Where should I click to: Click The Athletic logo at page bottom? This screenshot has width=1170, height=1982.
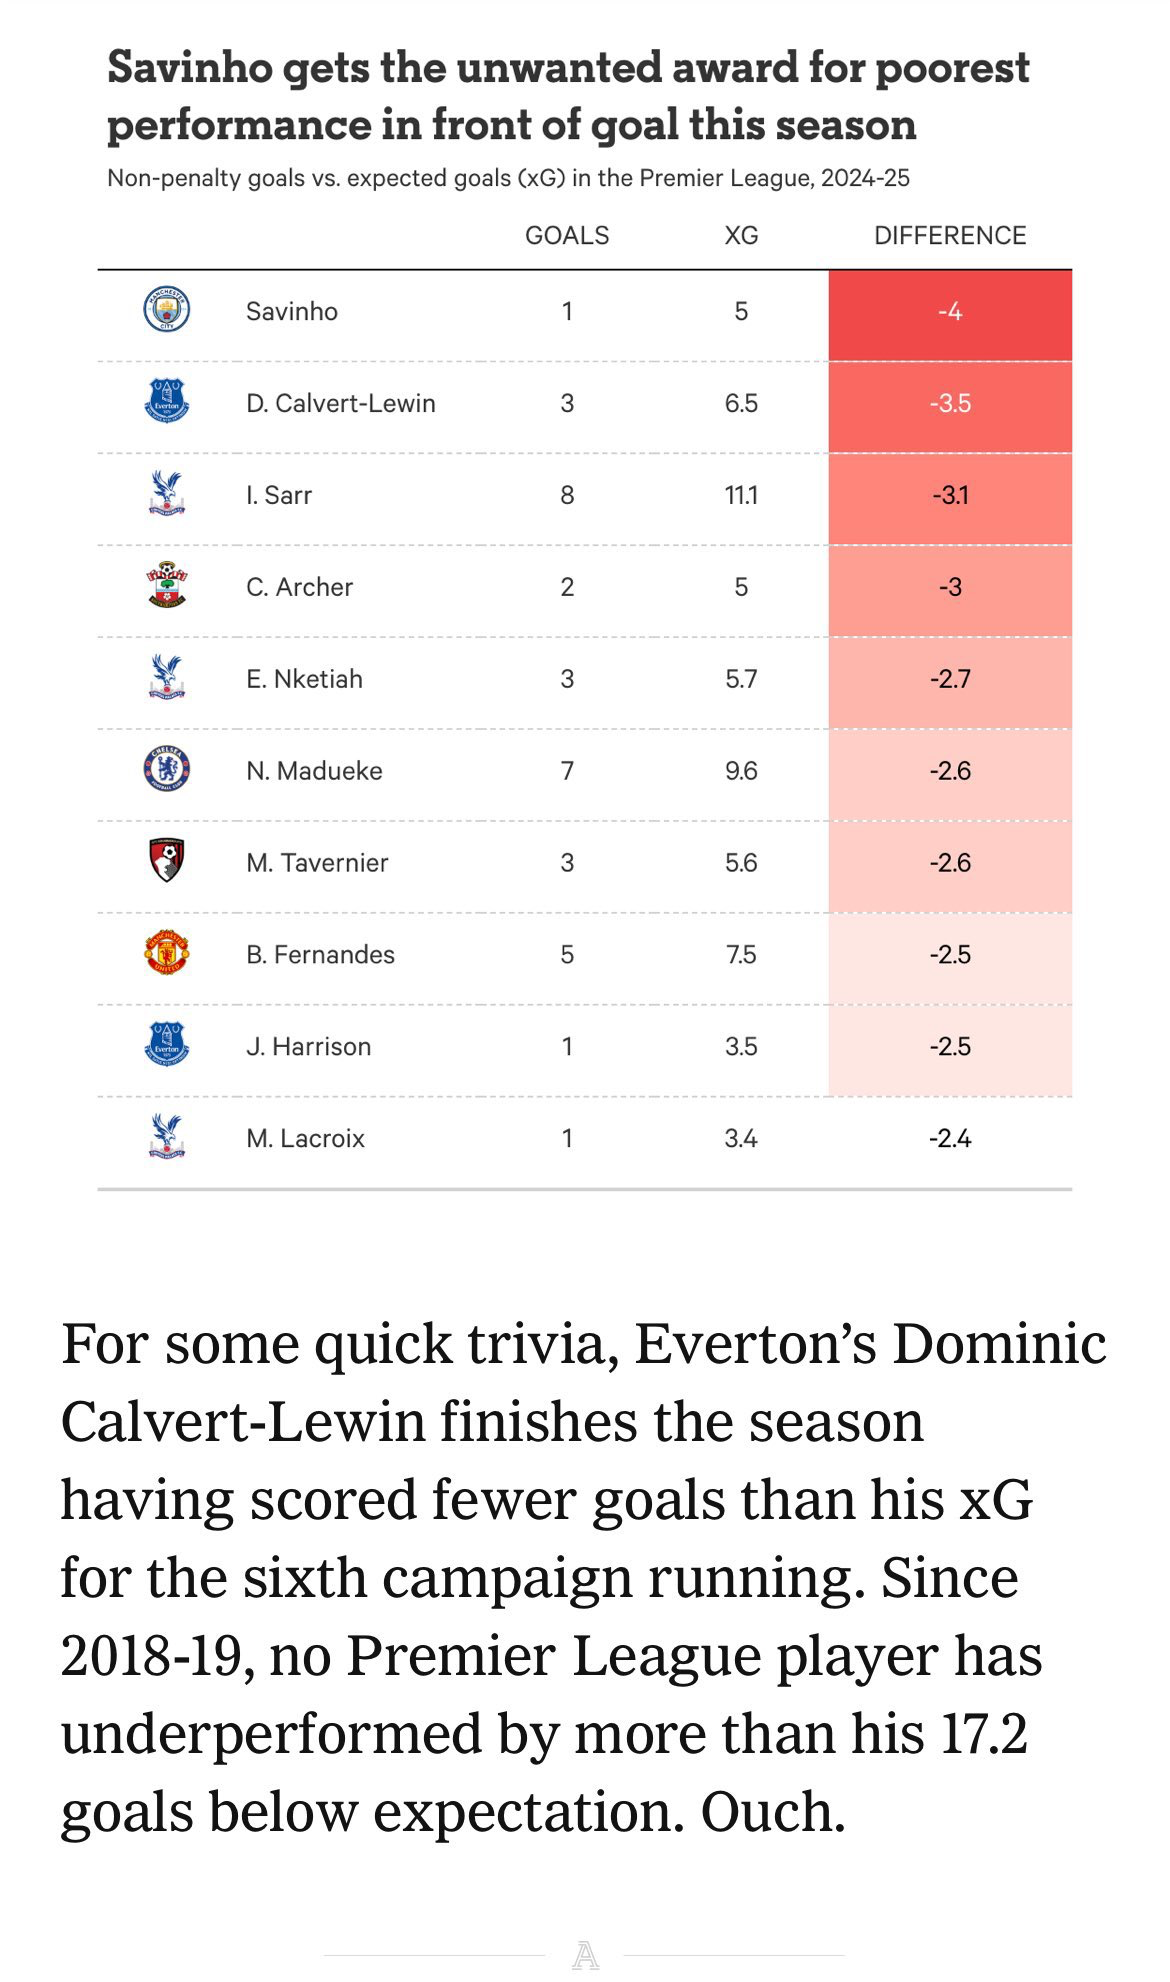(x=585, y=1955)
